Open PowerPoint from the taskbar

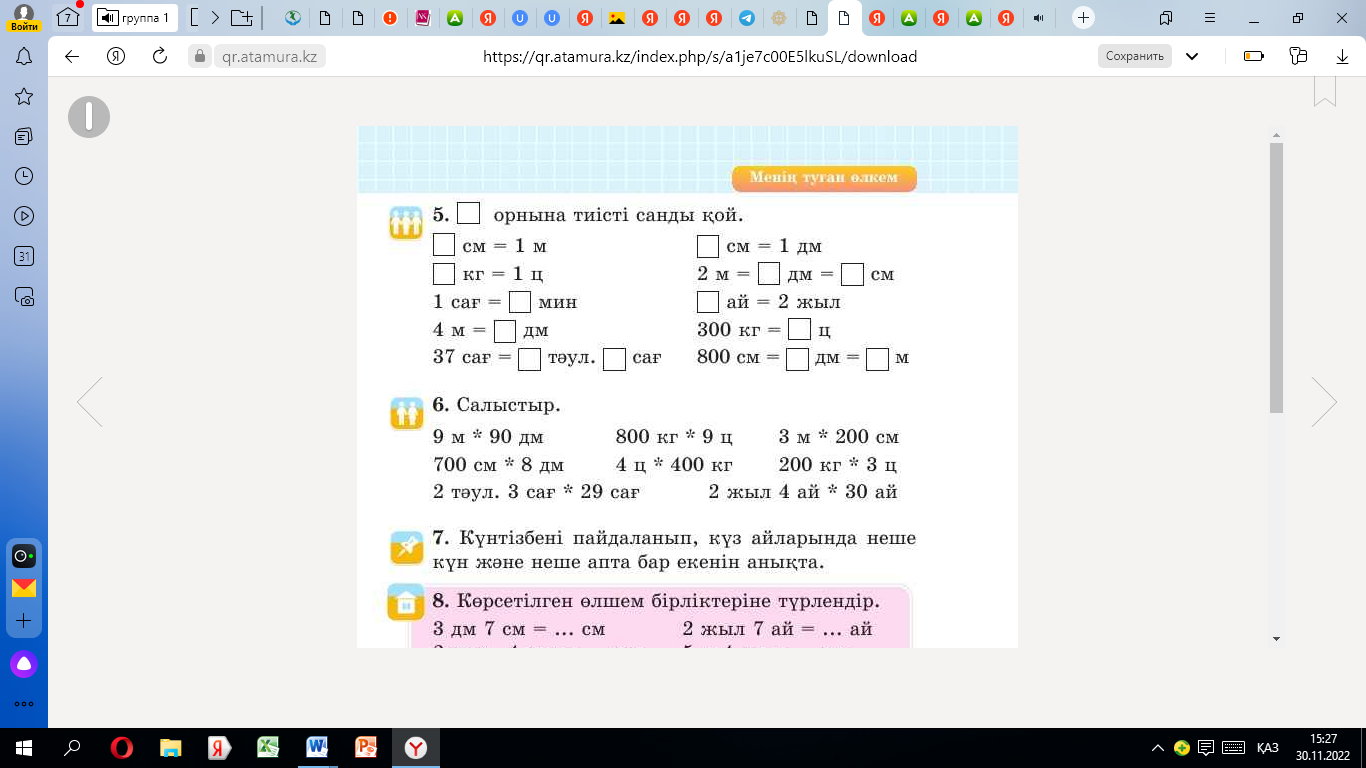point(366,748)
